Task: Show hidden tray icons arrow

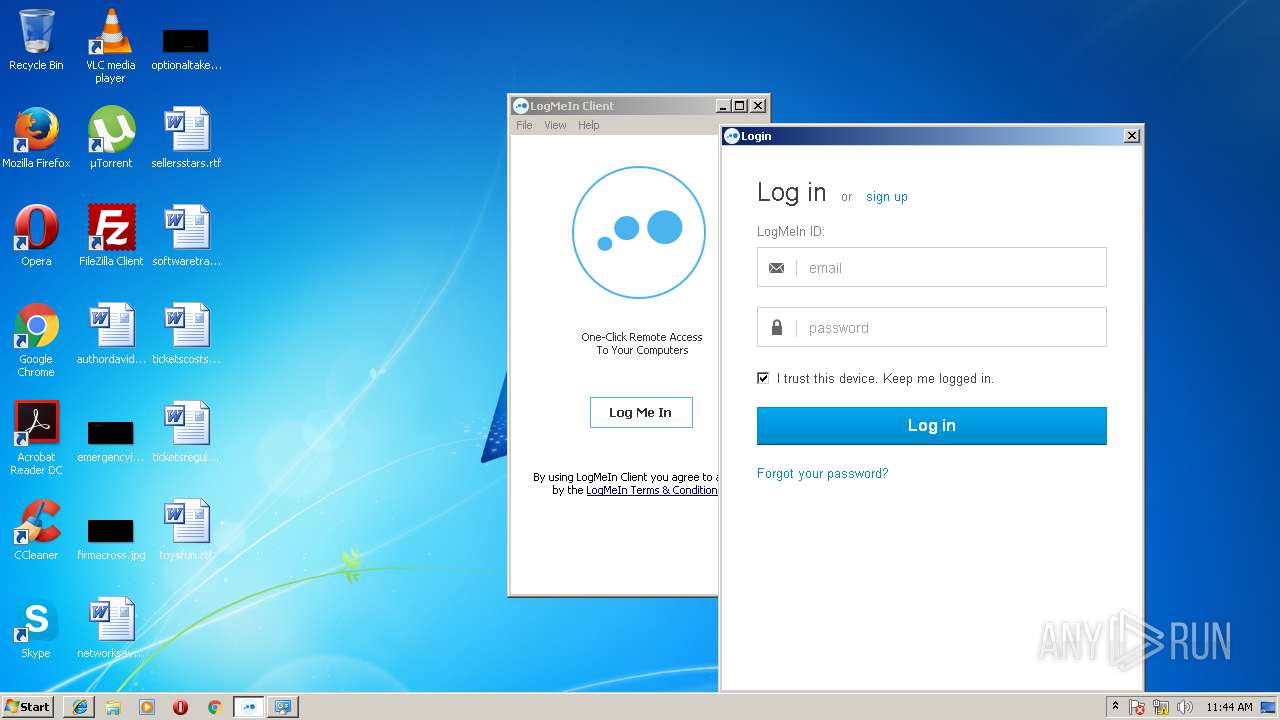Action: click(1115, 706)
